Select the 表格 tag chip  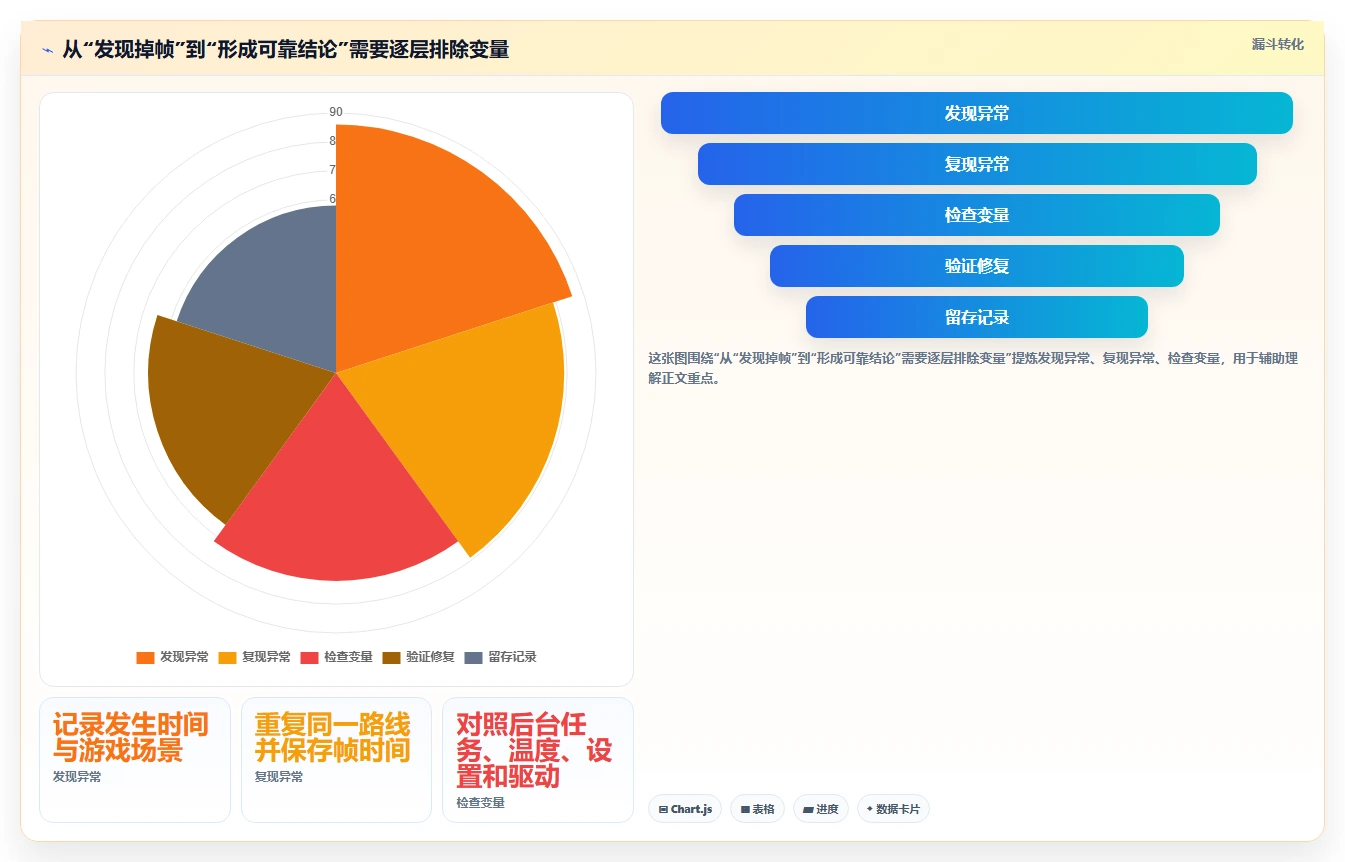pyautogui.click(x=758, y=809)
